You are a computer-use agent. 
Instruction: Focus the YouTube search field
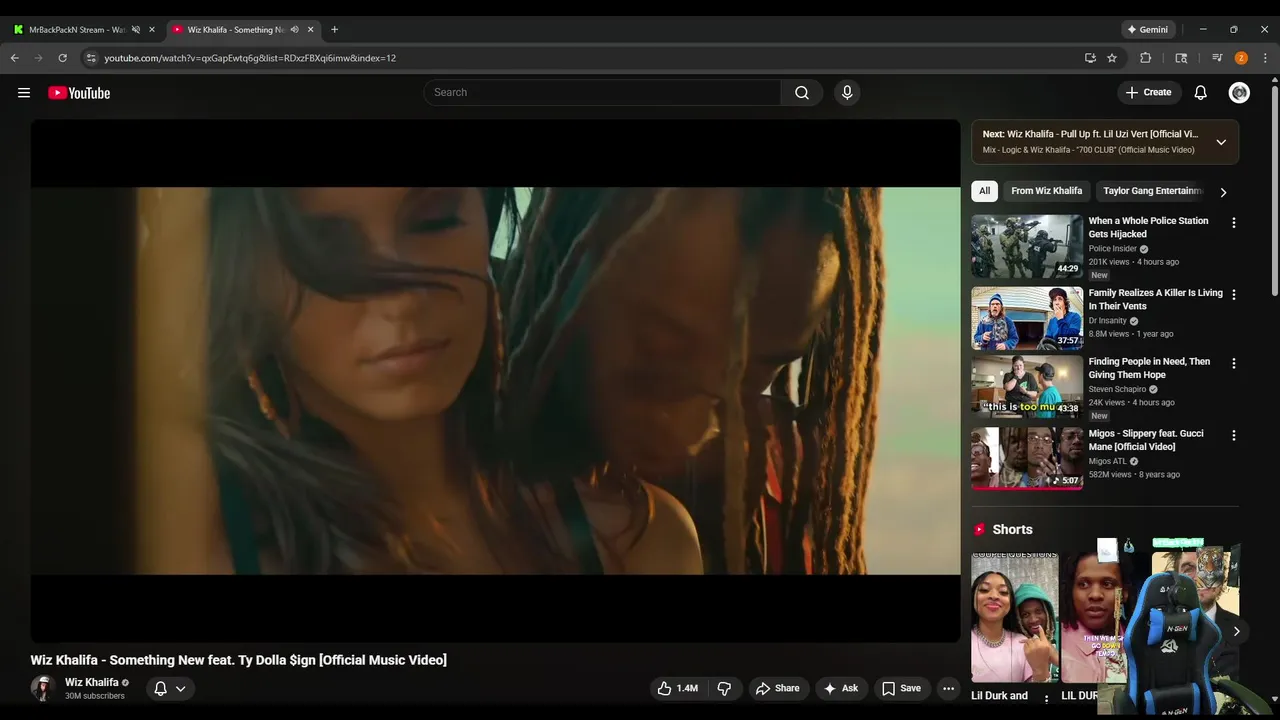pos(602,93)
